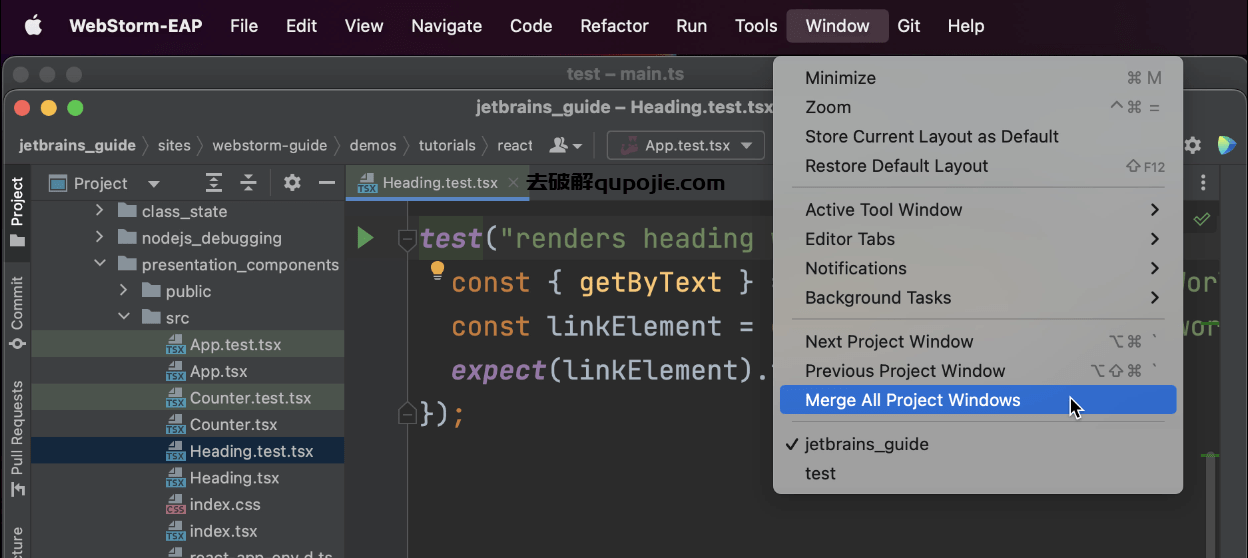
Task: Hide the Project panel with the minus icon
Action: [x=326, y=183]
